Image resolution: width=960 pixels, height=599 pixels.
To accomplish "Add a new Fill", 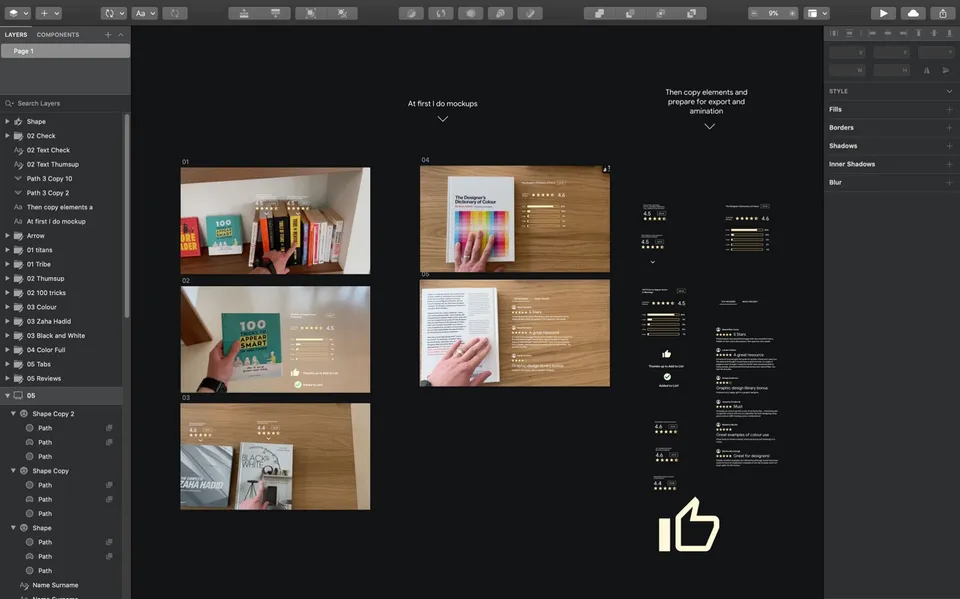I will [x=949, y=110].
